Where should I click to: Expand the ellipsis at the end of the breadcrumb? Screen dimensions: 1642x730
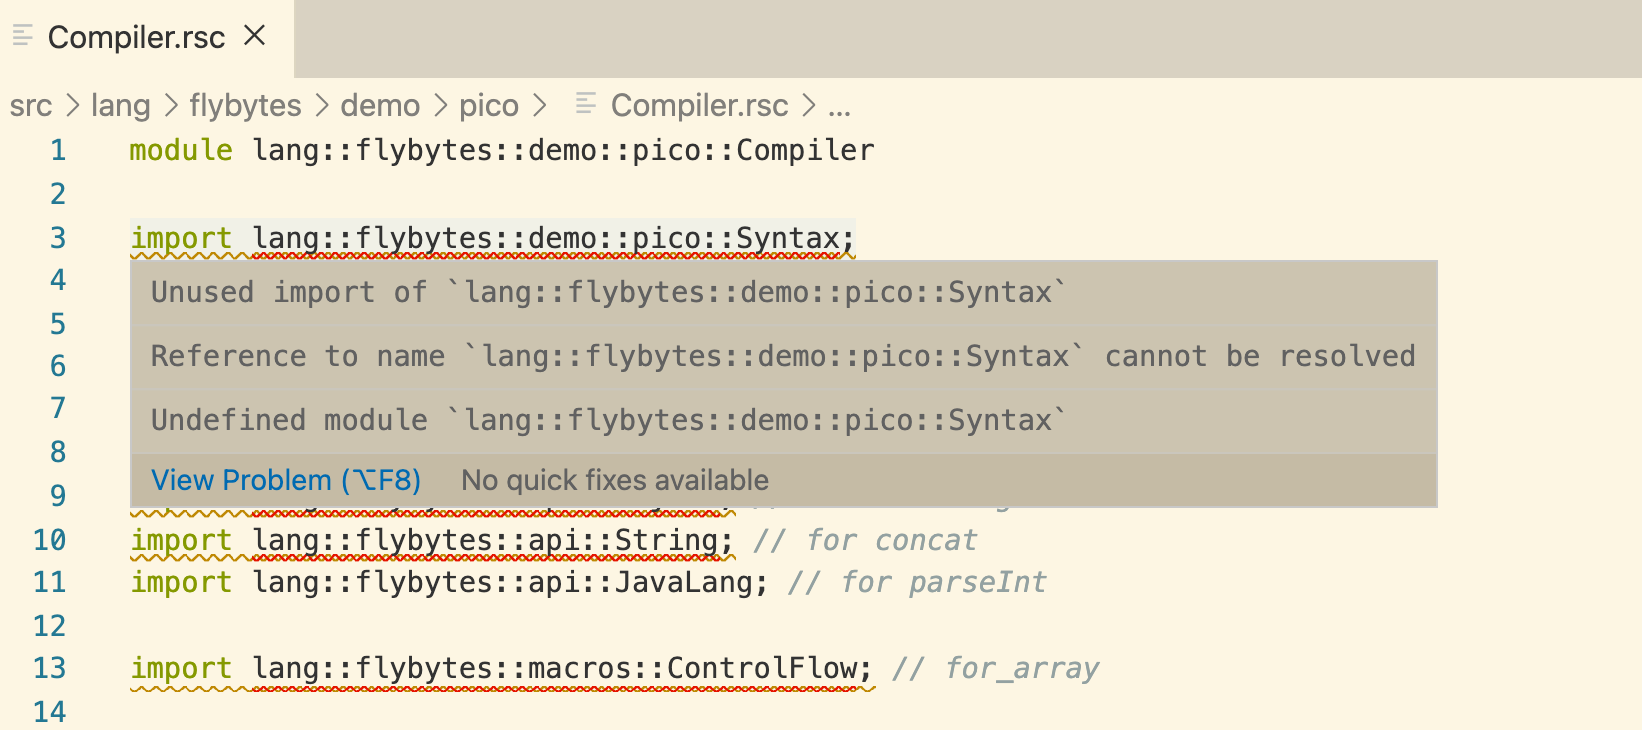click(x=840, y=105)
